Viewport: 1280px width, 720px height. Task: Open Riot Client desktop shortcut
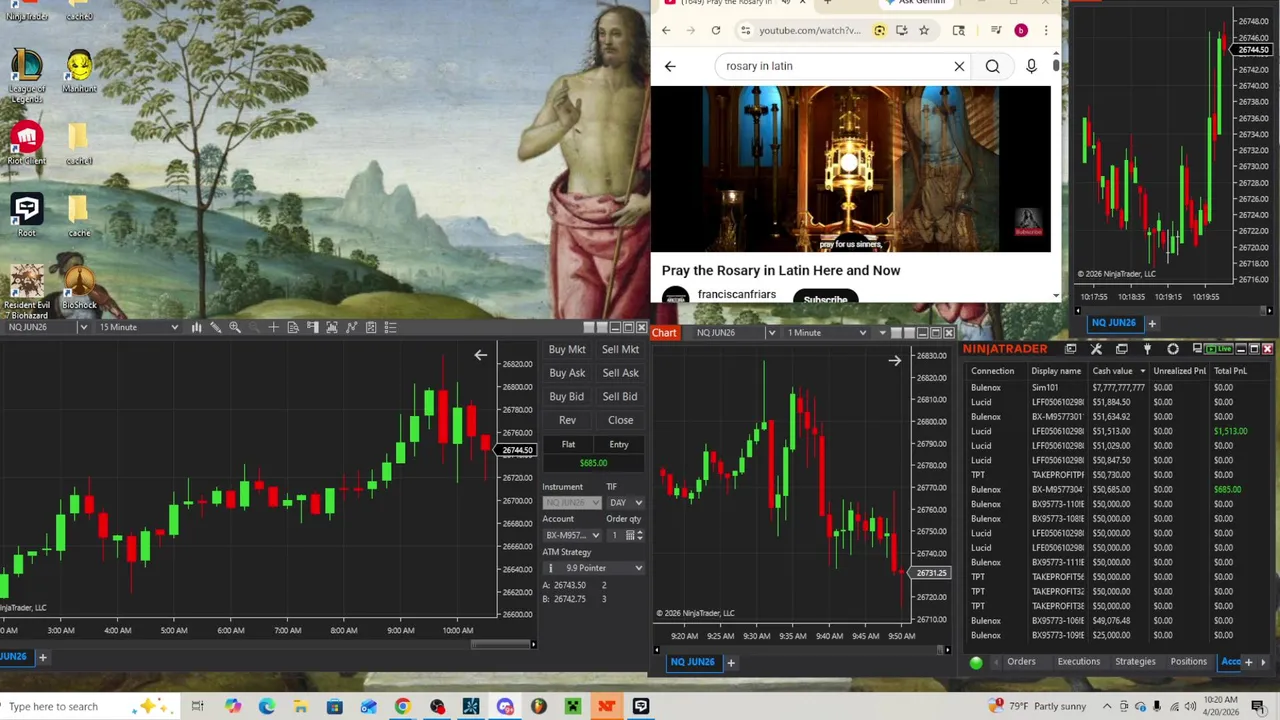point(27,144)
